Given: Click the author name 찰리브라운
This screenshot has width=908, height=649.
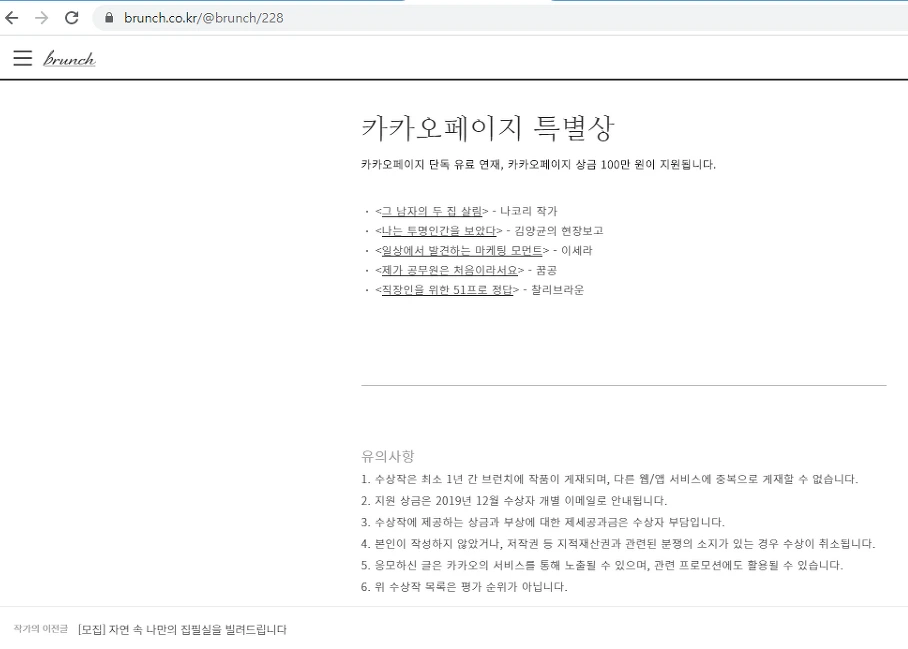Looking at the screenshot, I should tap(557, 290).
